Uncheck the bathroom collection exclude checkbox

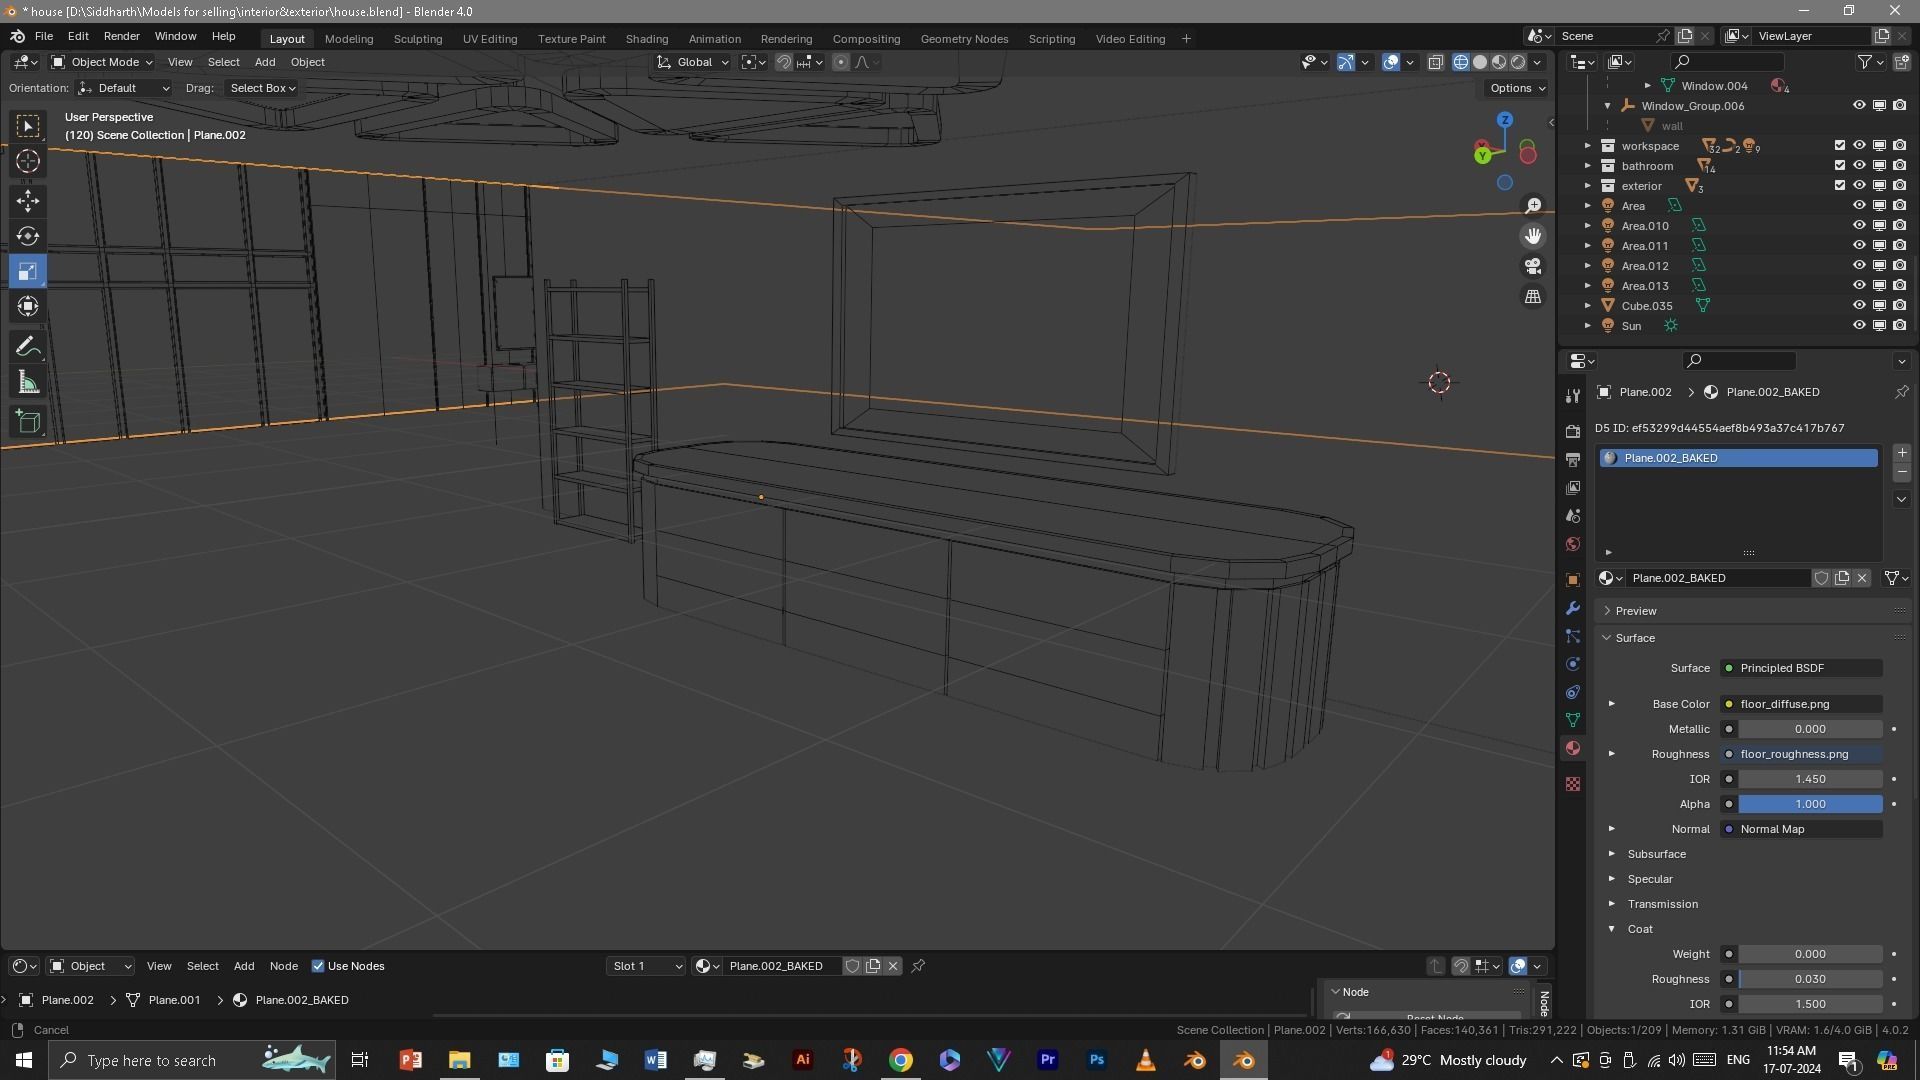click(1839, 166)
